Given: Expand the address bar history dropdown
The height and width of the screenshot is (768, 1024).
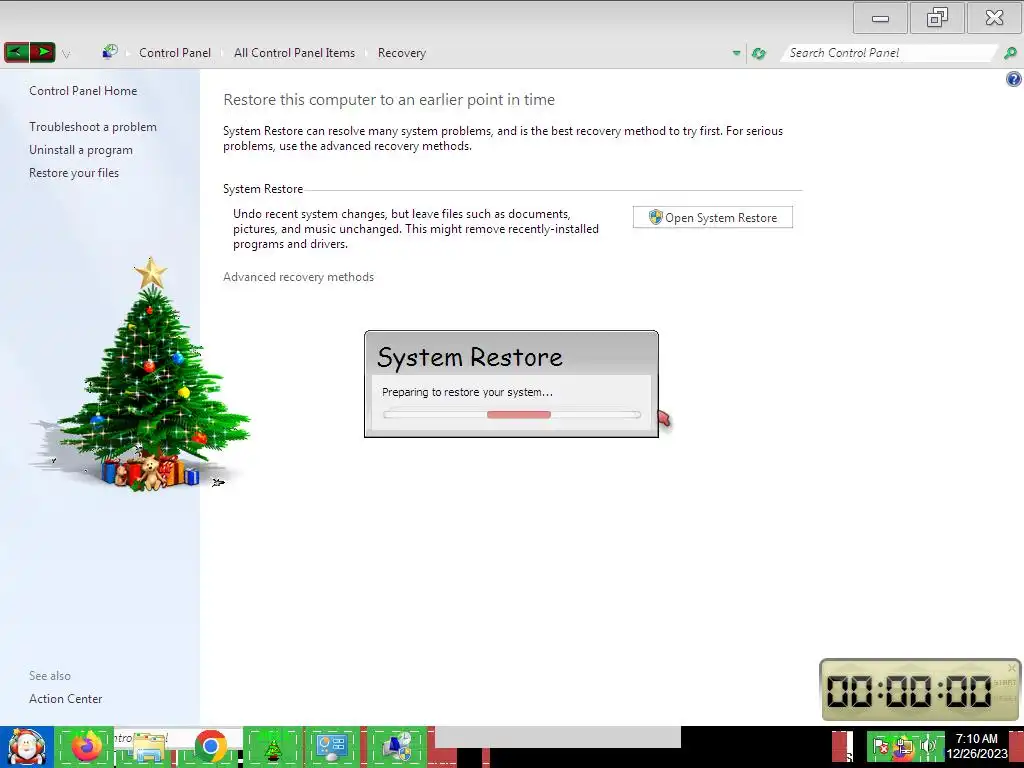Looking at the screenshot, I should point(736,53).
